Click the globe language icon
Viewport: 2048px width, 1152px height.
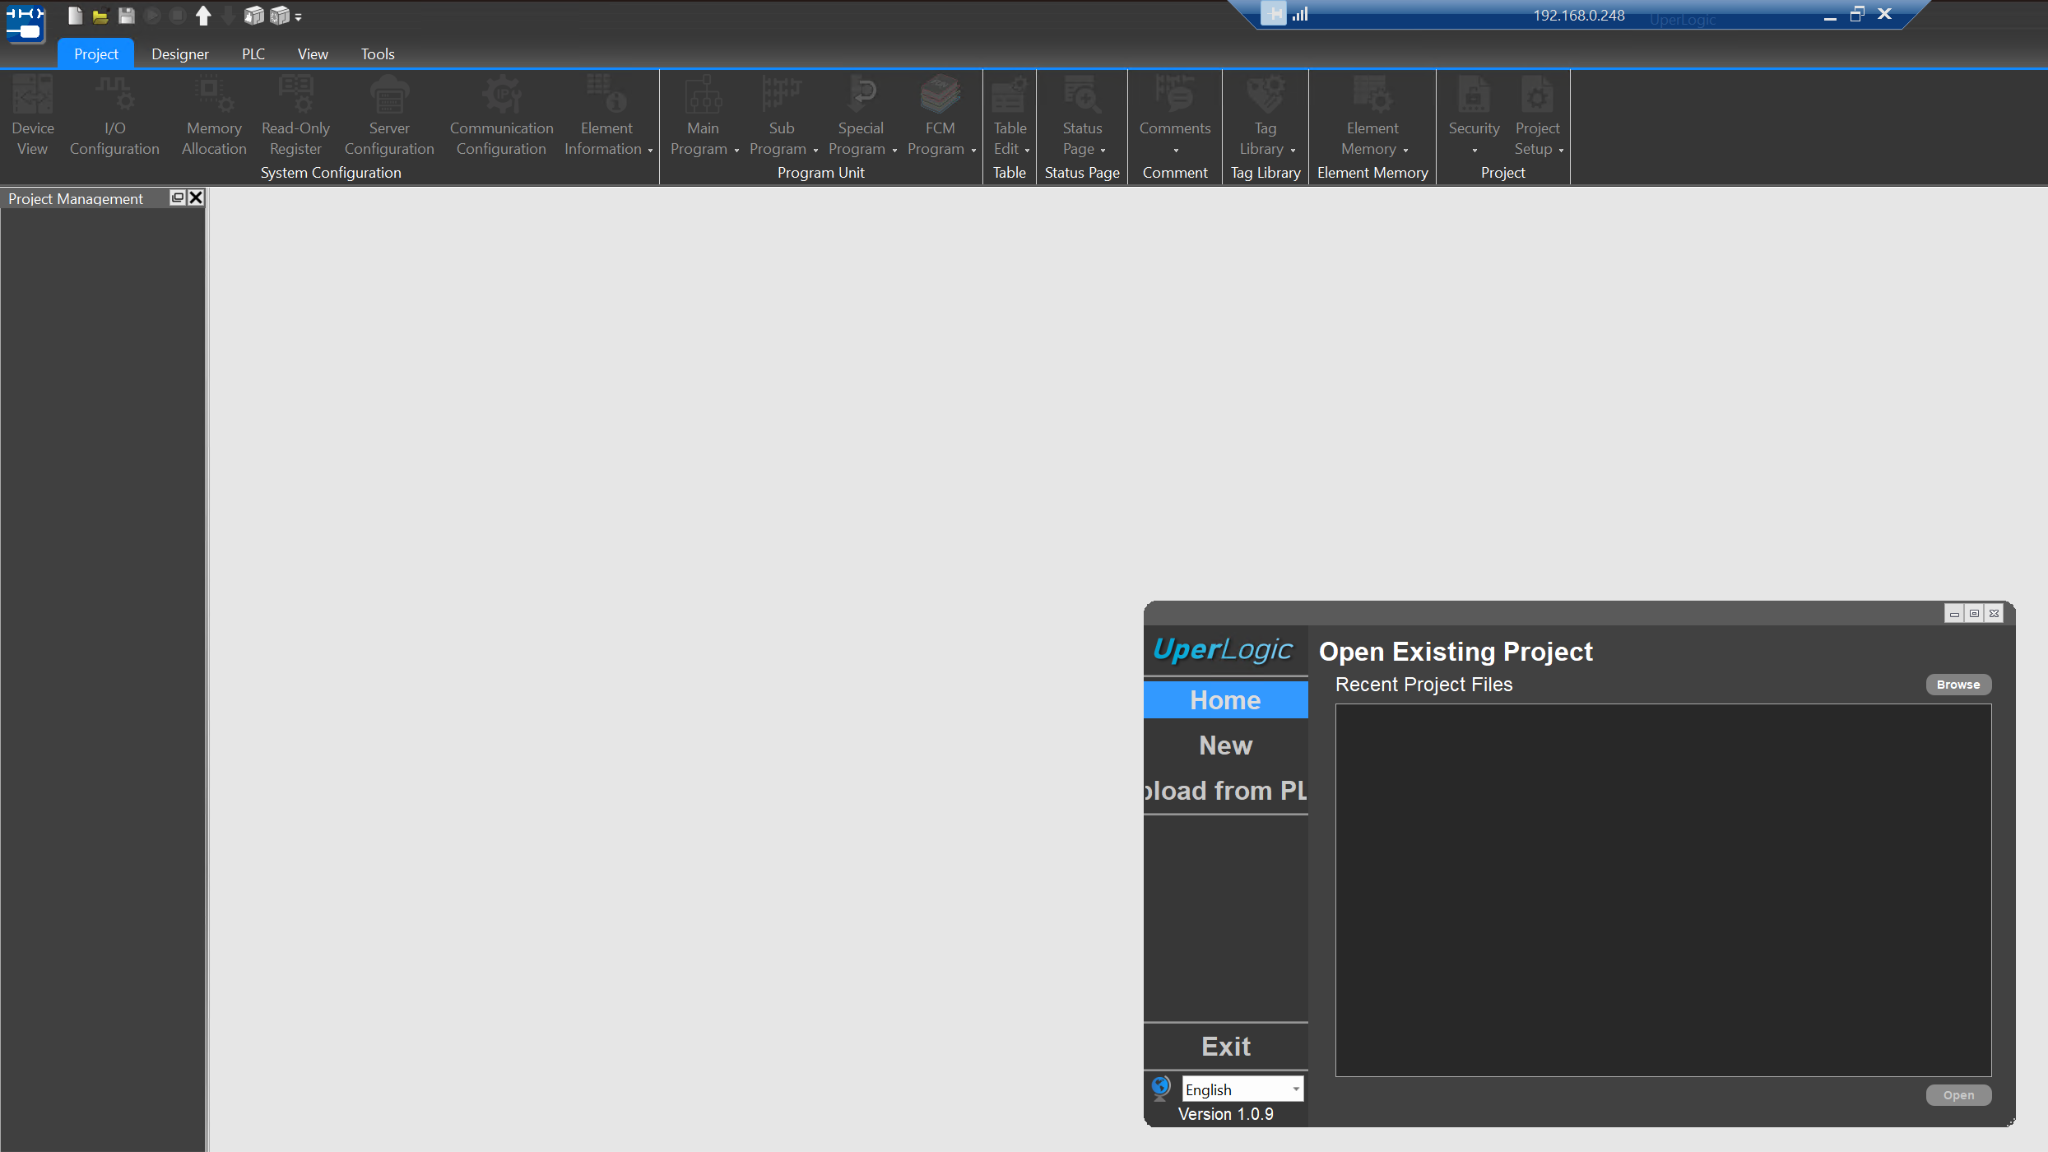[x=1160, y=1088]
